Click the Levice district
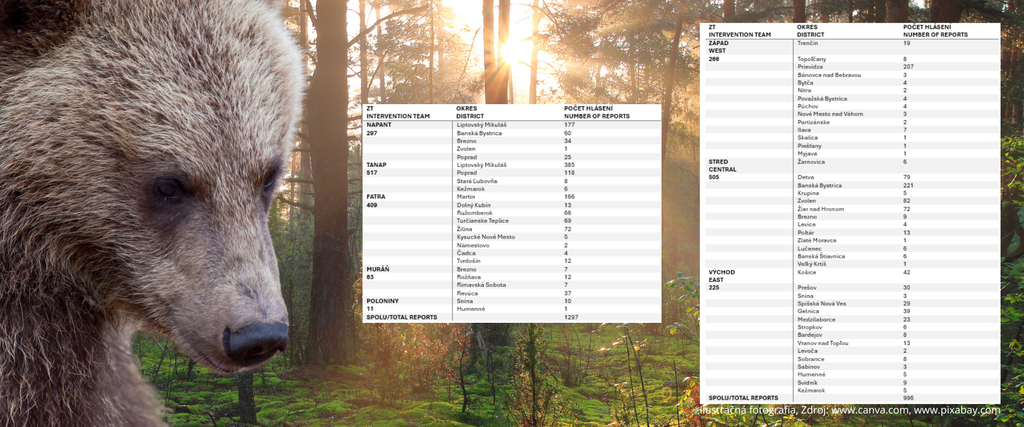 pyautogui.click(x=807, y=225)
